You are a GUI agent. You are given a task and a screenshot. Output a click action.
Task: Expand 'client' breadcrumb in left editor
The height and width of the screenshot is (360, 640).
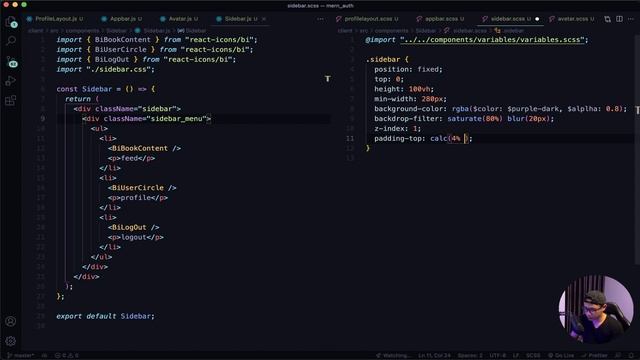coord(35,31)
